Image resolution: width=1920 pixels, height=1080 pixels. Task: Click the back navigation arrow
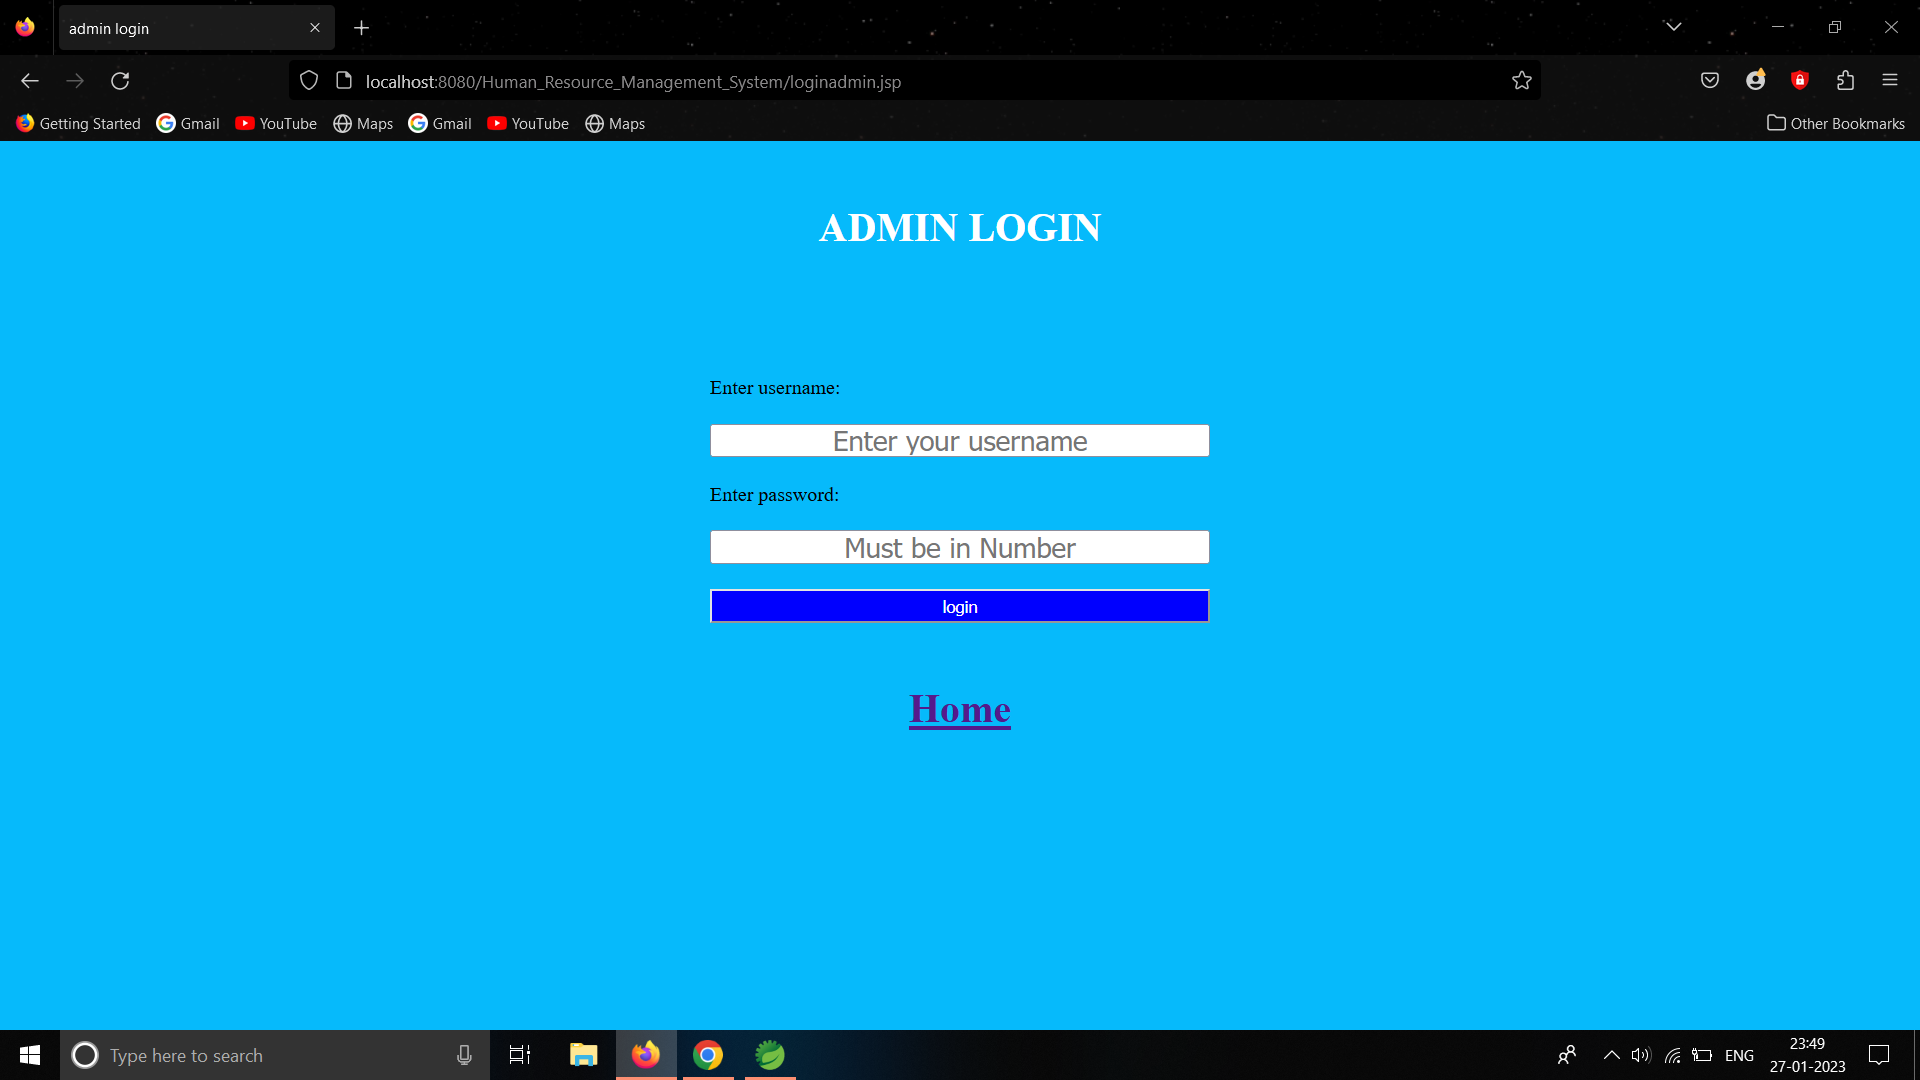click(x=30, y=81)
